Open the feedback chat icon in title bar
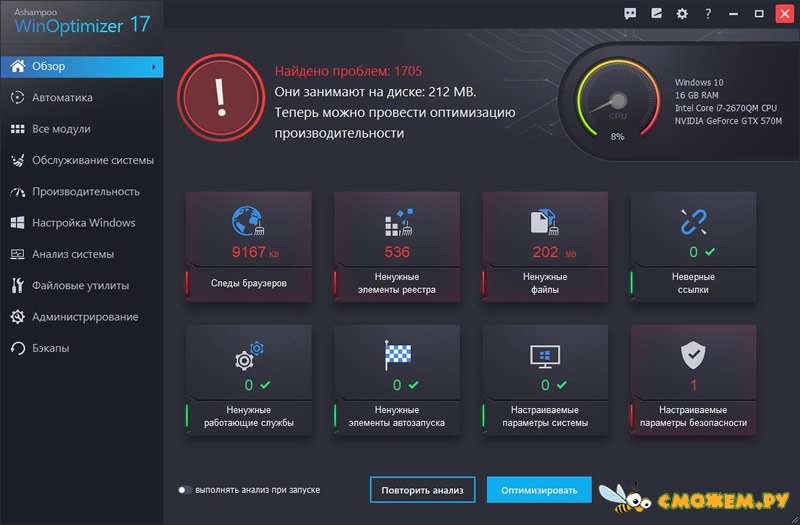The image size is (800, 525). point(630,14)
